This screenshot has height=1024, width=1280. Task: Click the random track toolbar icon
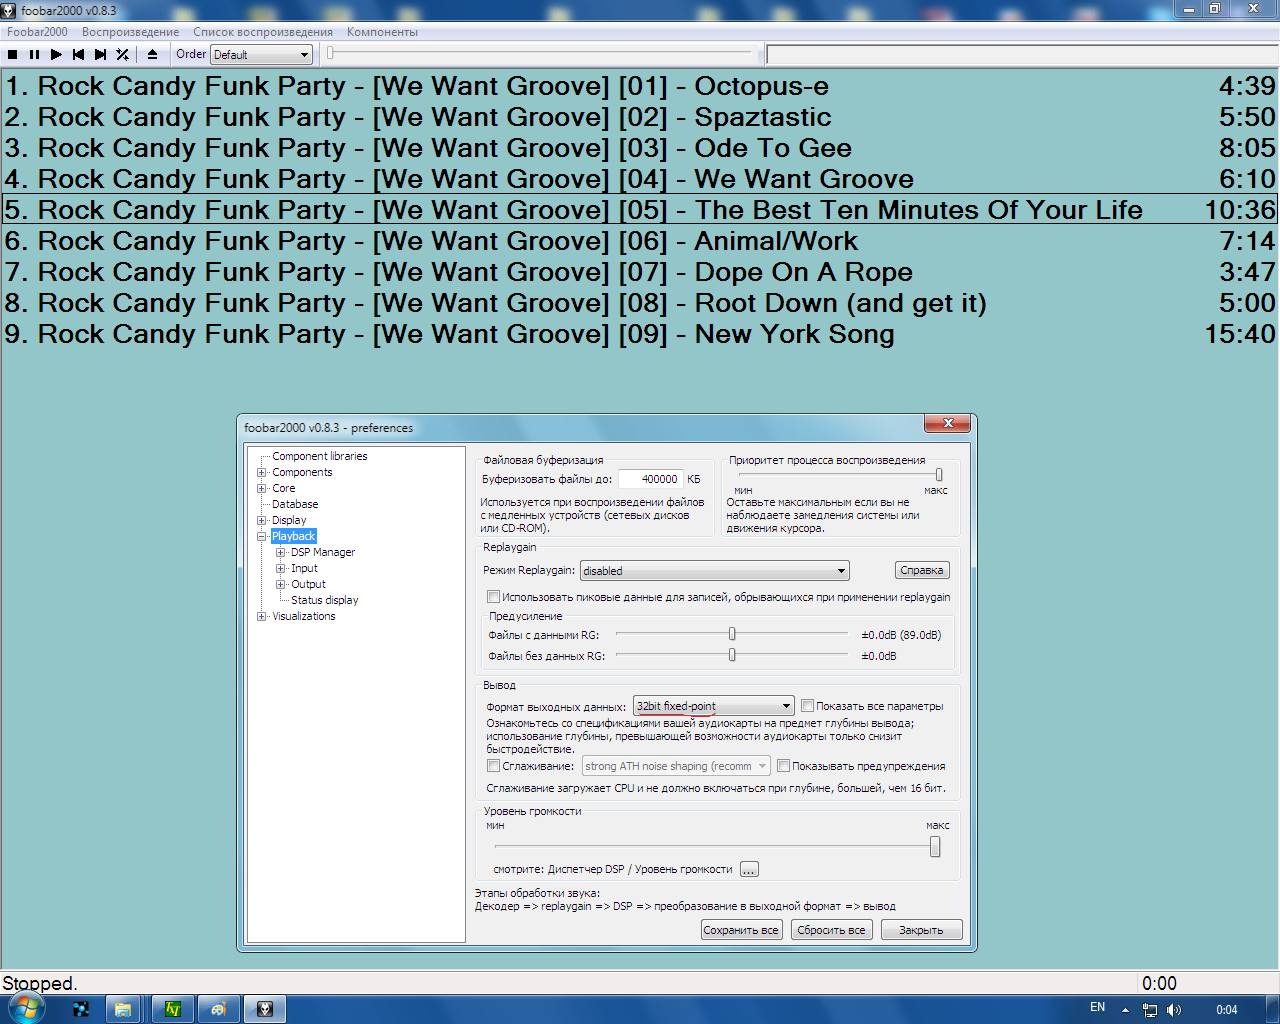[123, 55]
